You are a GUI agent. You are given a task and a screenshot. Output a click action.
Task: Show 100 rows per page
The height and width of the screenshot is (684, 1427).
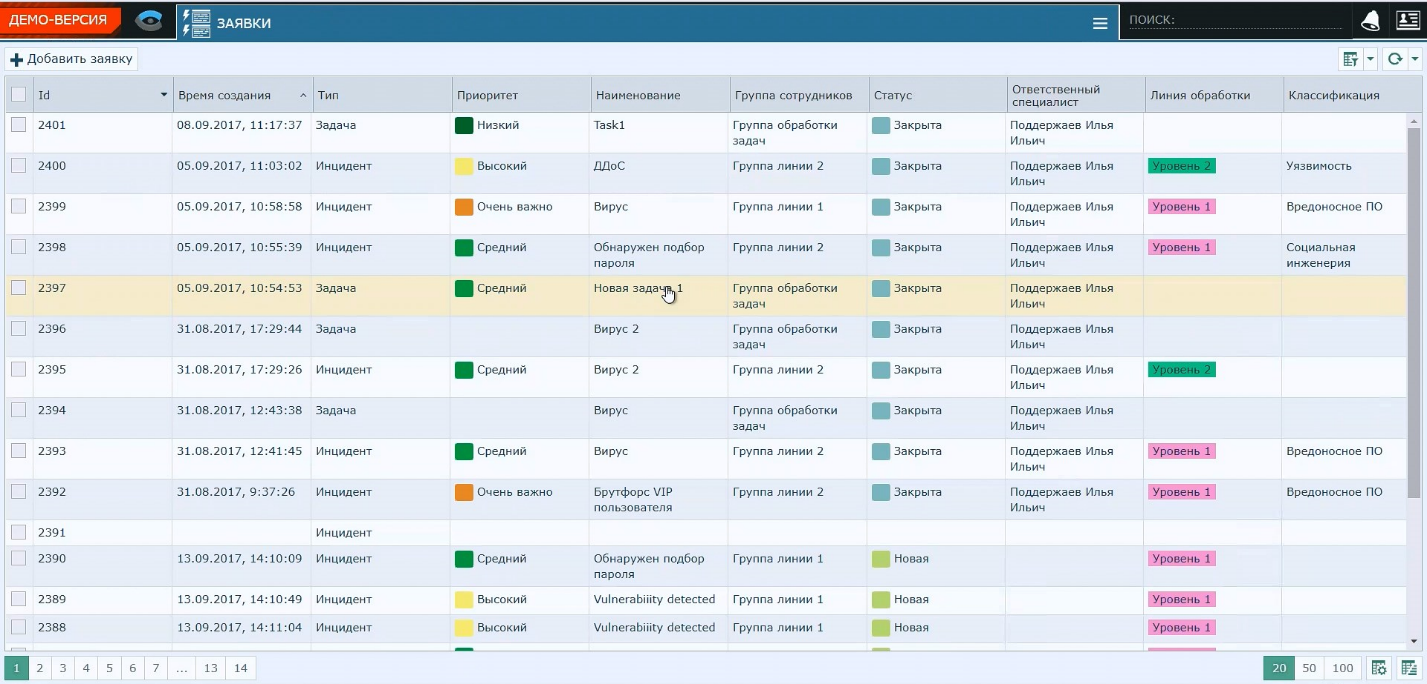(1342, 668)
